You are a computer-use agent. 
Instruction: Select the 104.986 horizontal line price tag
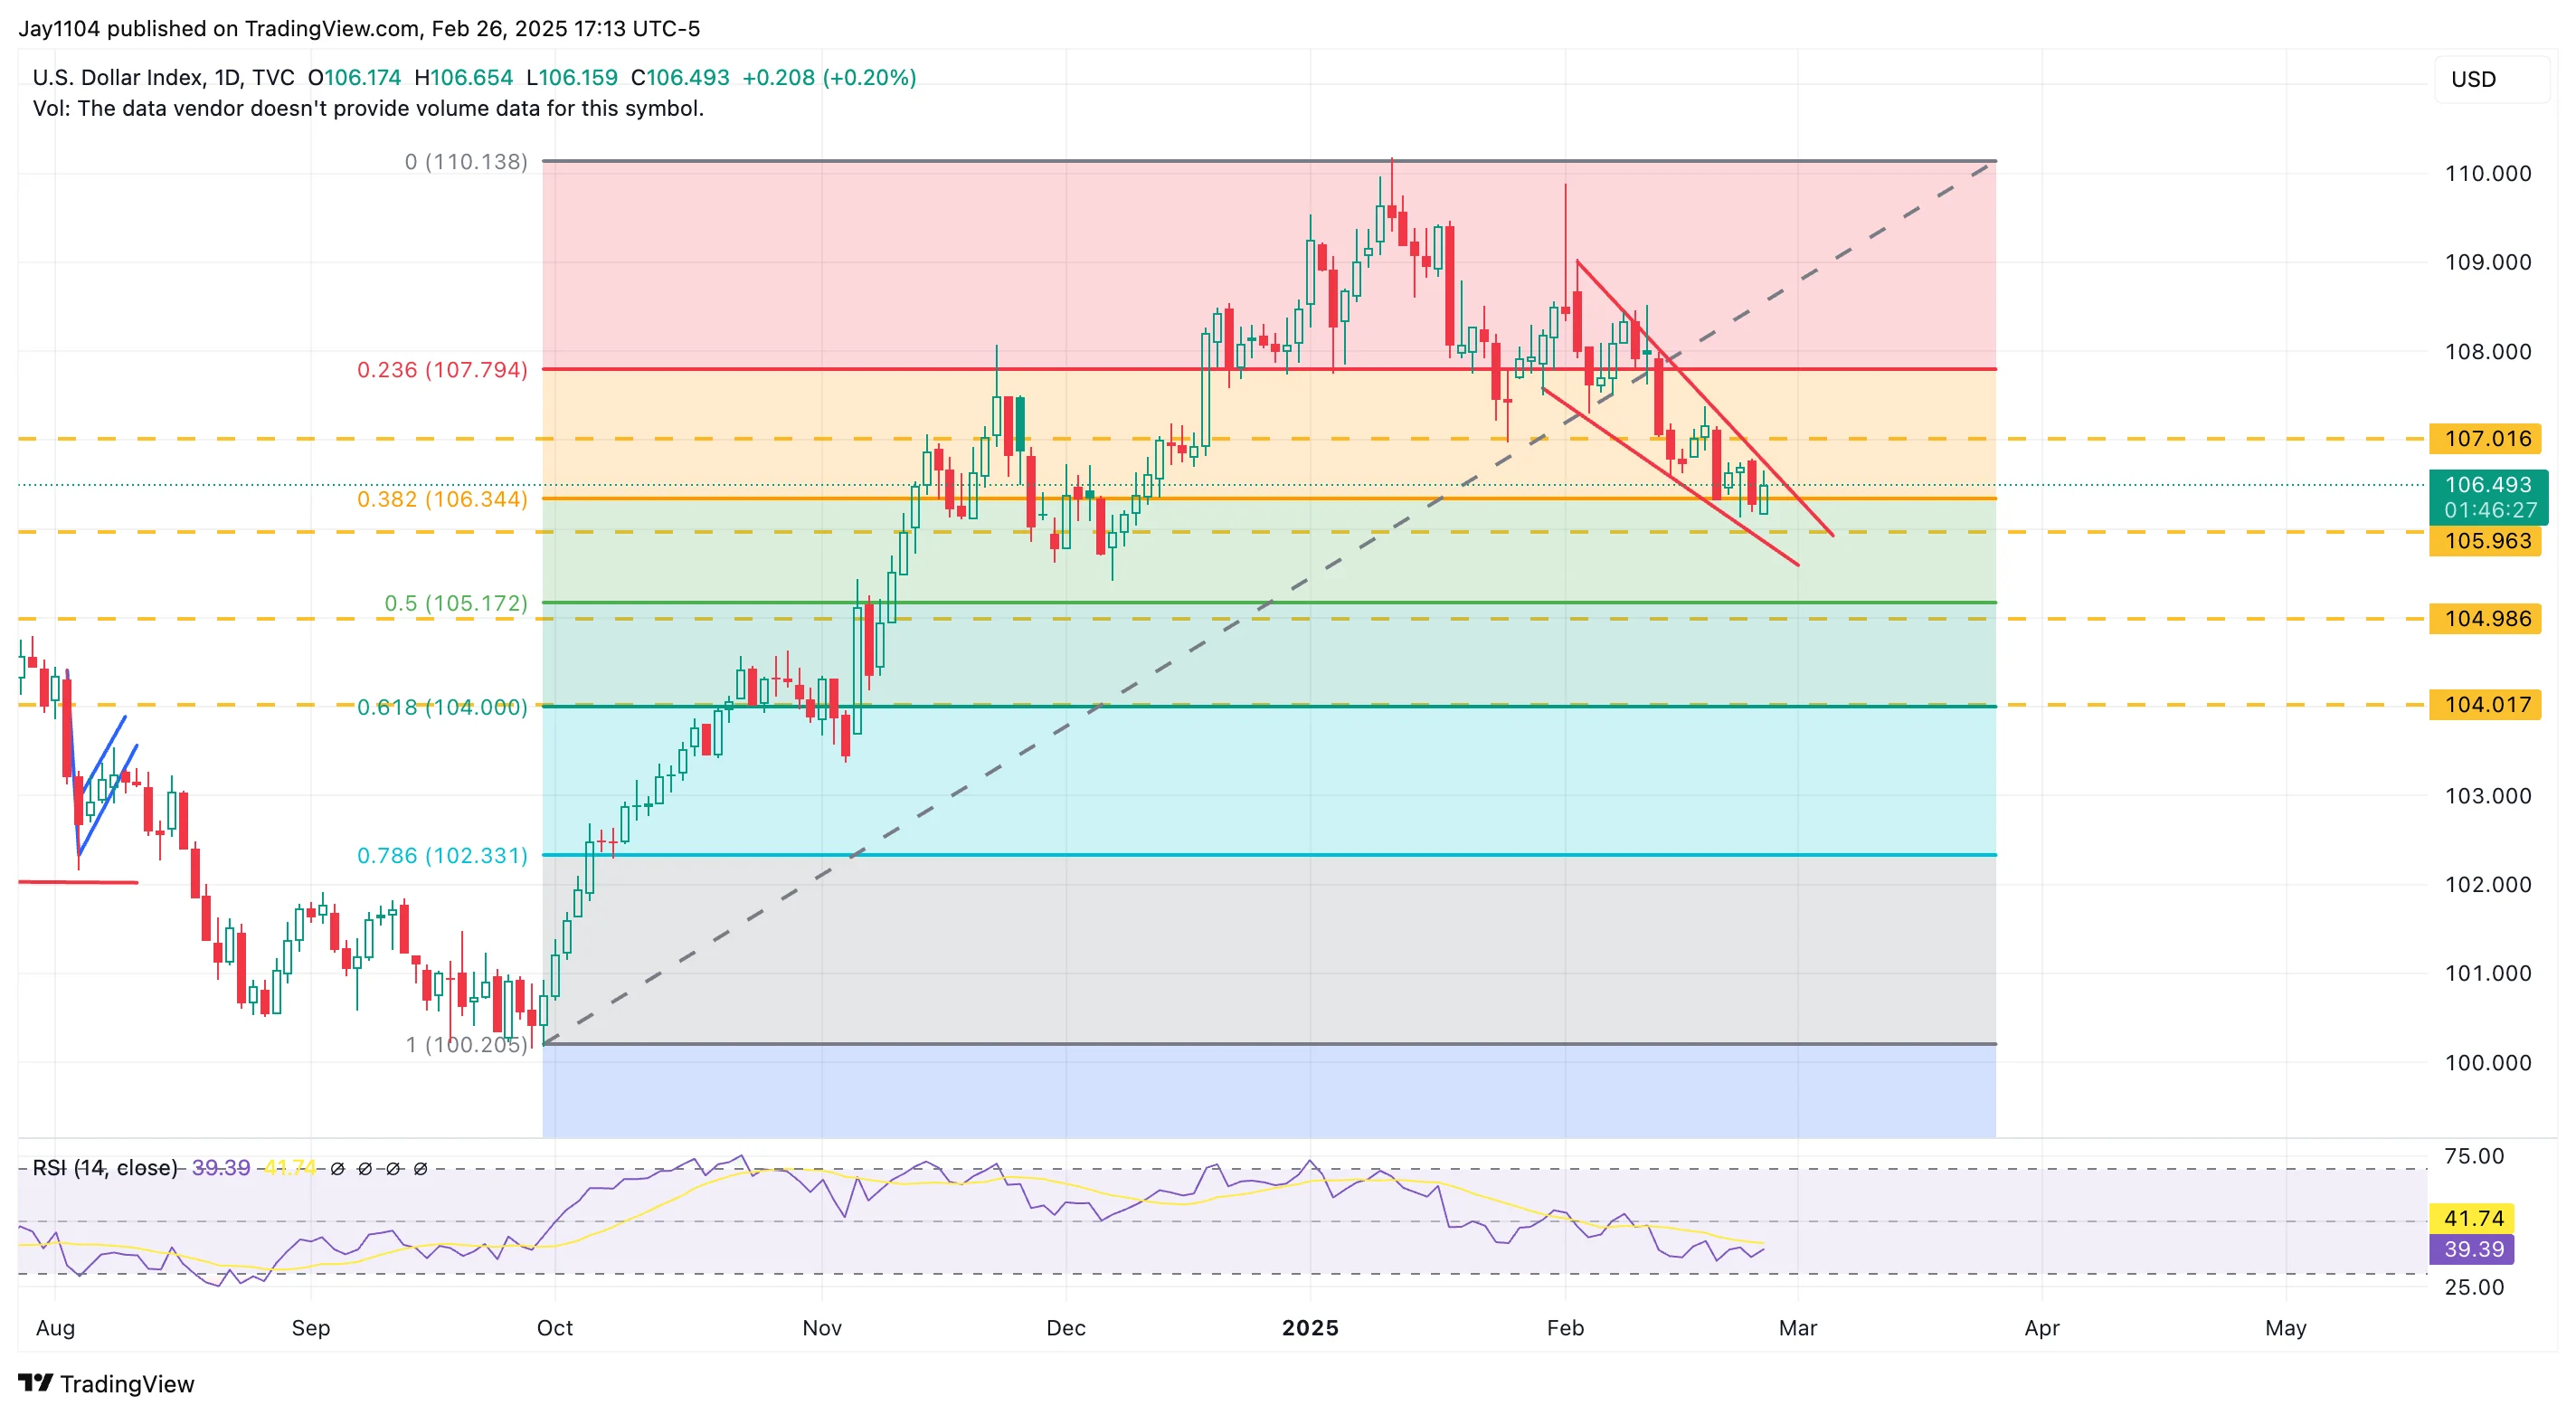click(x=2486, y=619)
